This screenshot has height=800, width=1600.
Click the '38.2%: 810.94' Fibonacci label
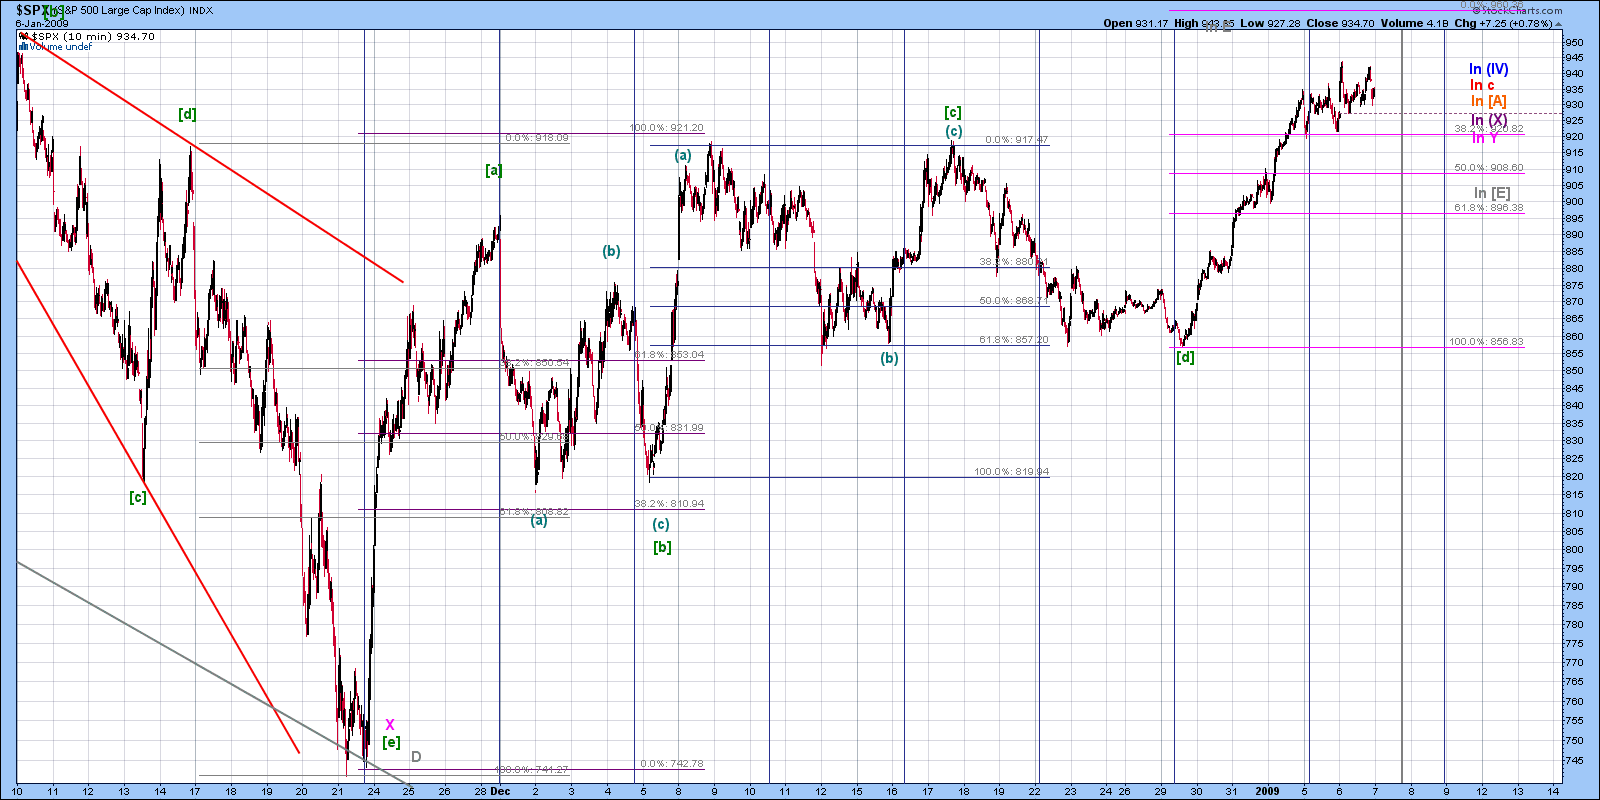(669, 504)
